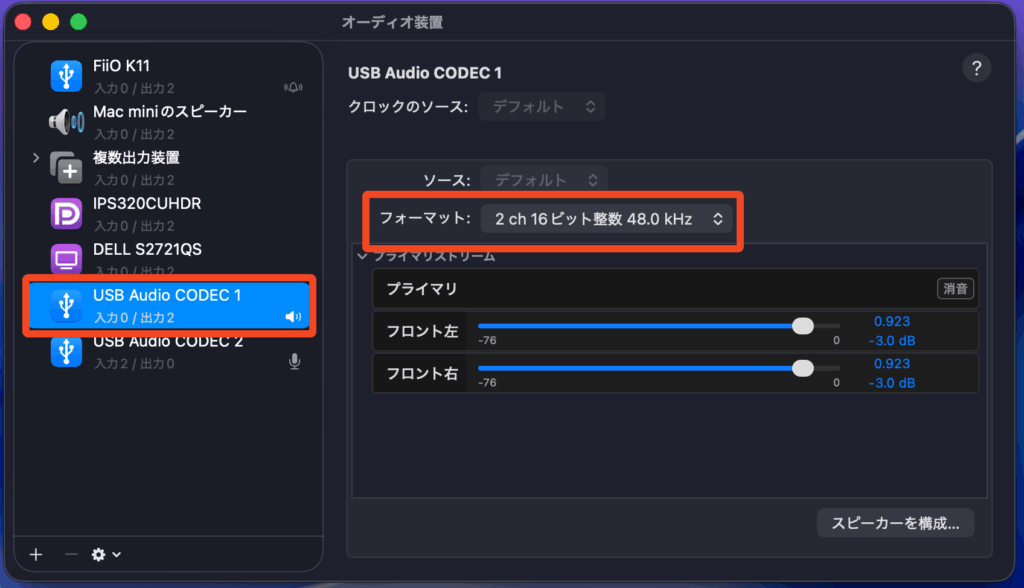
Task: Open the help question mark button
Action: [x=976, y=68]
